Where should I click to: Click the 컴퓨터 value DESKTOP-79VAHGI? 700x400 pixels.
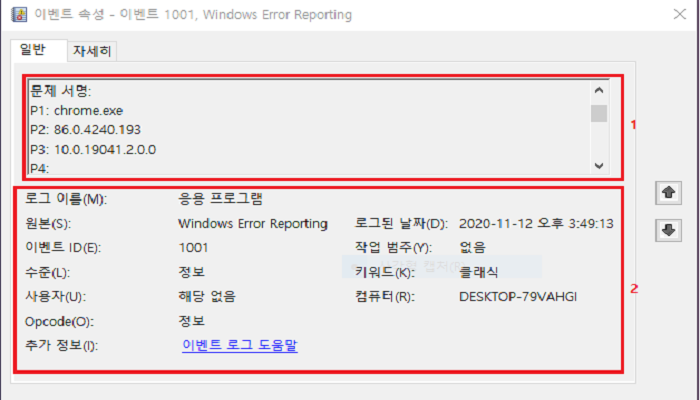pyautogui.click(x=518, y=296)
